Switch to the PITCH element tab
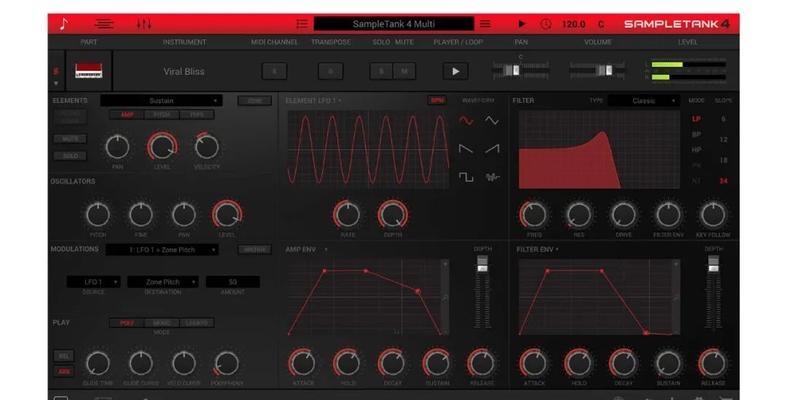This screenshot has height=400, width=787. coord(162,115)
